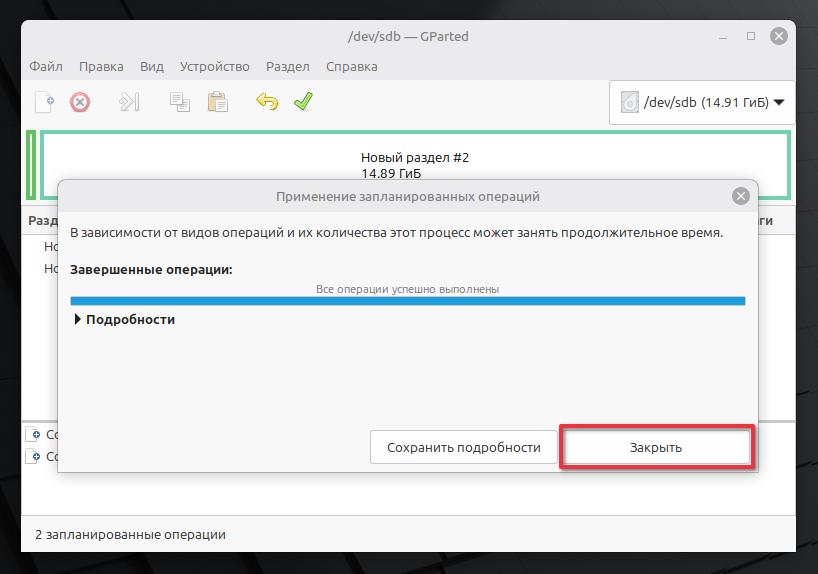818x574 pixels.
Task: Click the Delete partition red icon
Action: tap(80, 102)
